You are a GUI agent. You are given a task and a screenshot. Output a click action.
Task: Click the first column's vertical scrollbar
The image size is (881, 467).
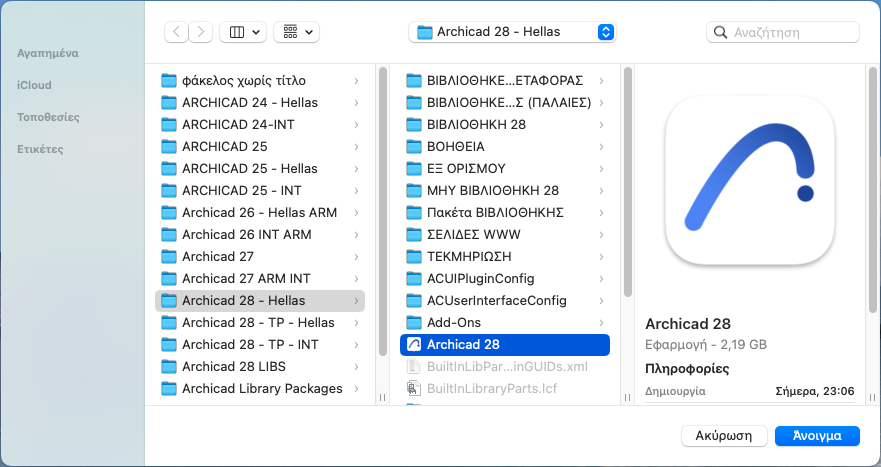pos(383,211)
